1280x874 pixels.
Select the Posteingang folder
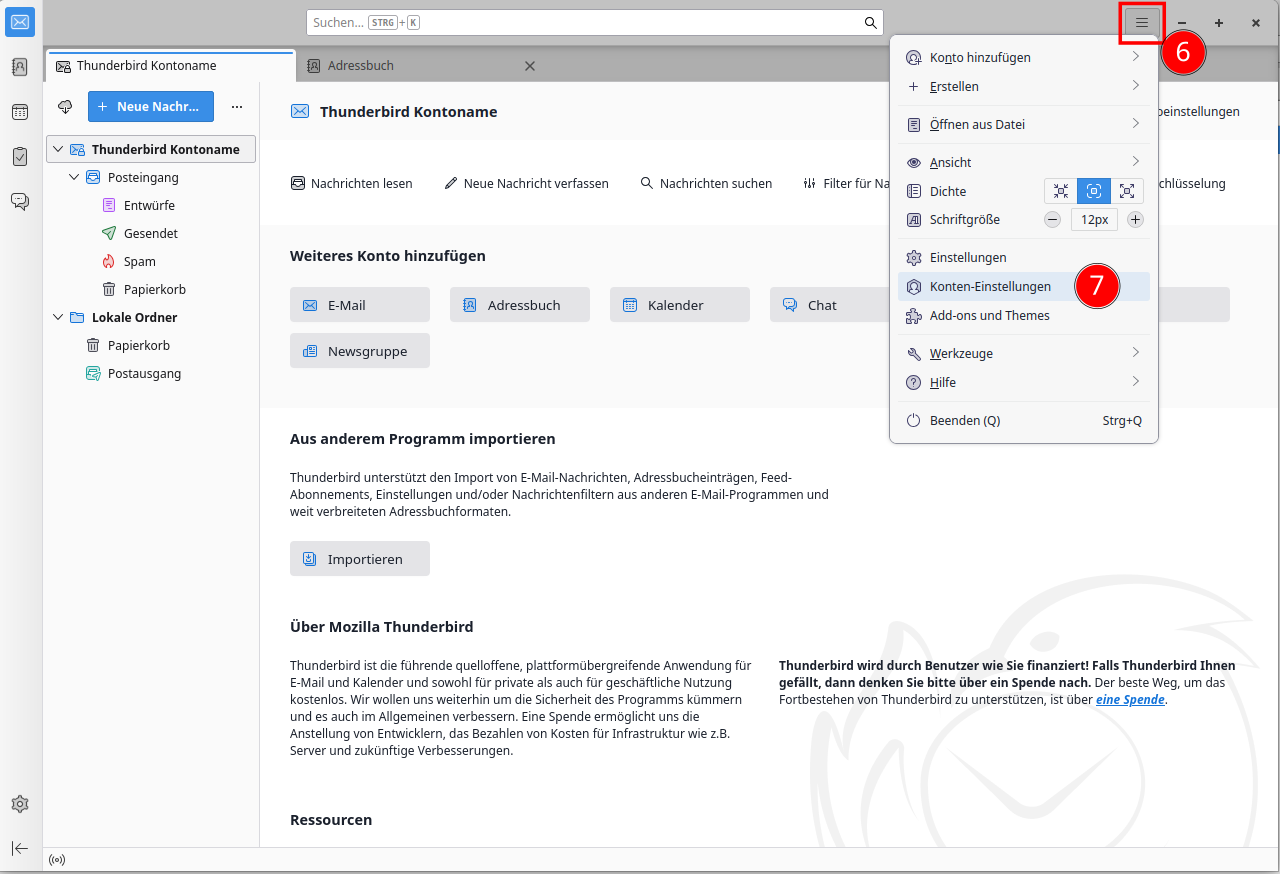click(150, 177)
